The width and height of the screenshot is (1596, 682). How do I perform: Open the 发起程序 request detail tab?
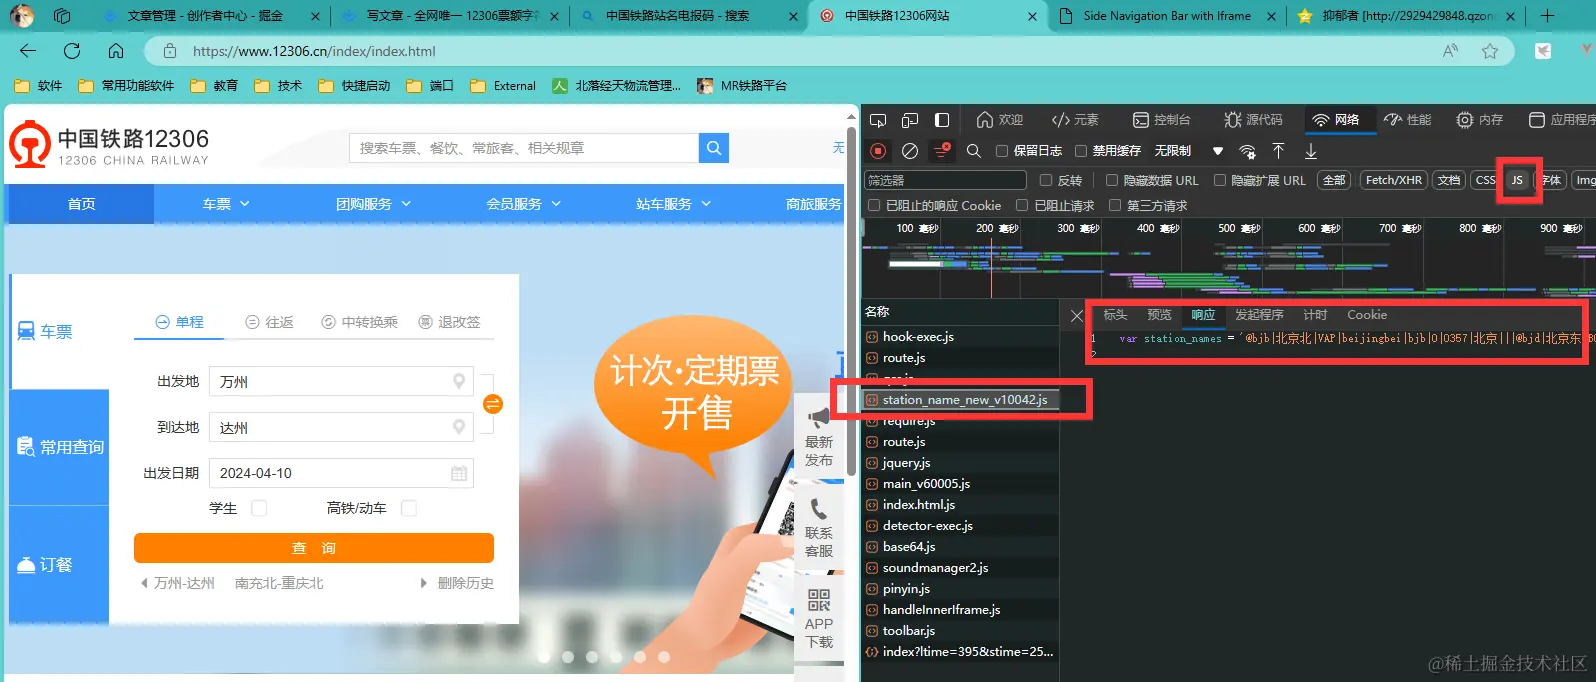pyautogui.click(x=1259, y=315)
